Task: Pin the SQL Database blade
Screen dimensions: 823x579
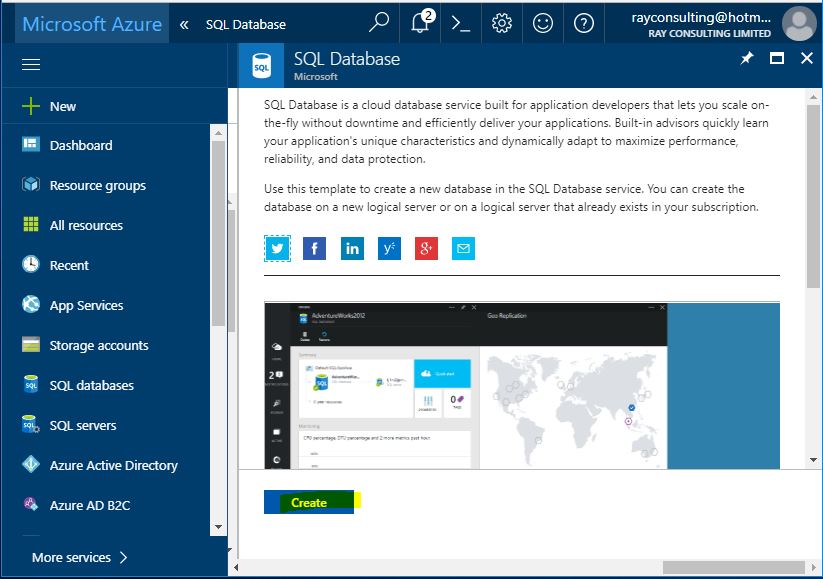Action: pos(746,58)
